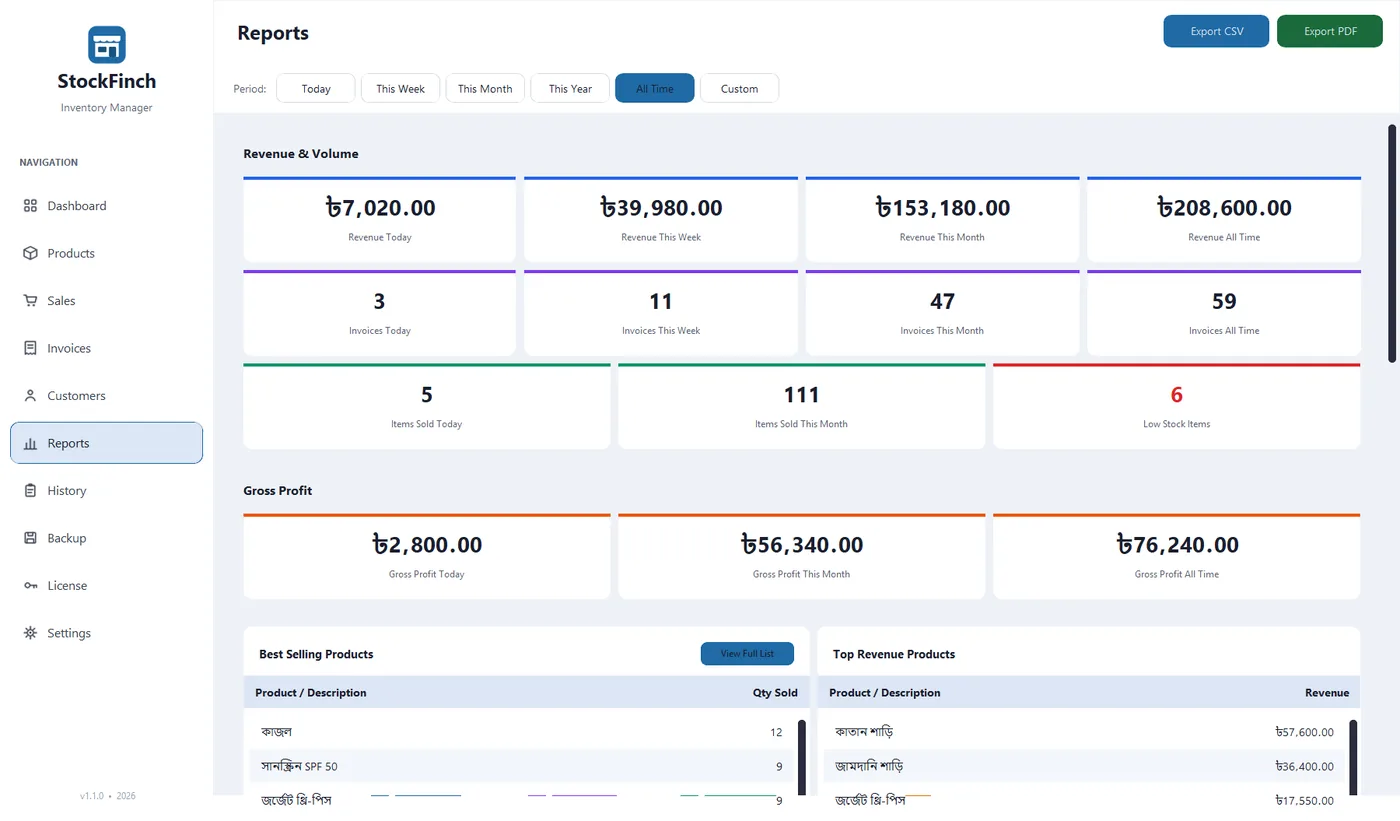Click the Top Revenue Products table scrollbar
The image size is (1400, 821).
(x=1353, y=757)
